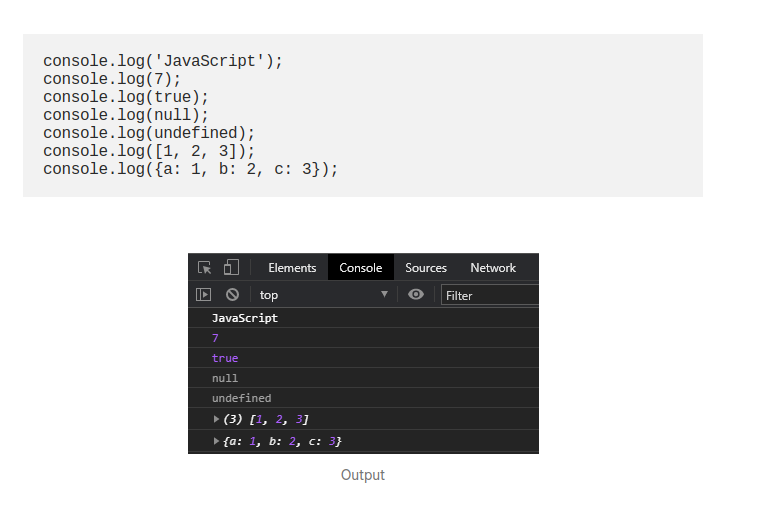Go to the Network tab
Viewport: 772px width, 513px height.
click(493, 268)
